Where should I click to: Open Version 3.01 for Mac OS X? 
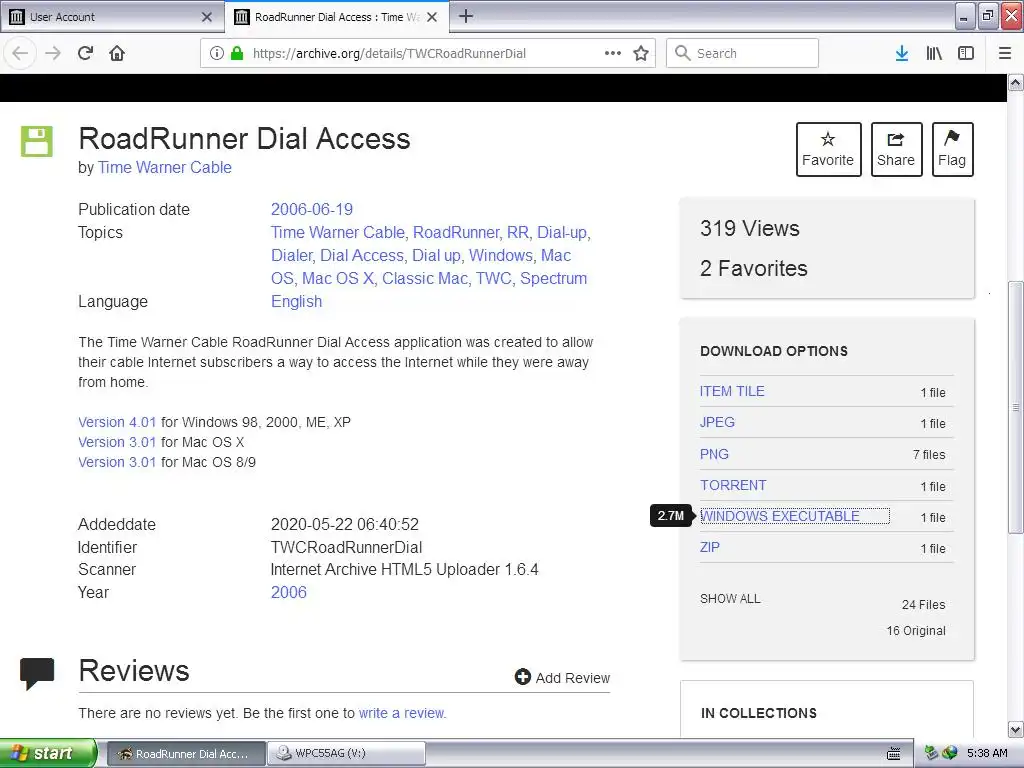[117, 442]
